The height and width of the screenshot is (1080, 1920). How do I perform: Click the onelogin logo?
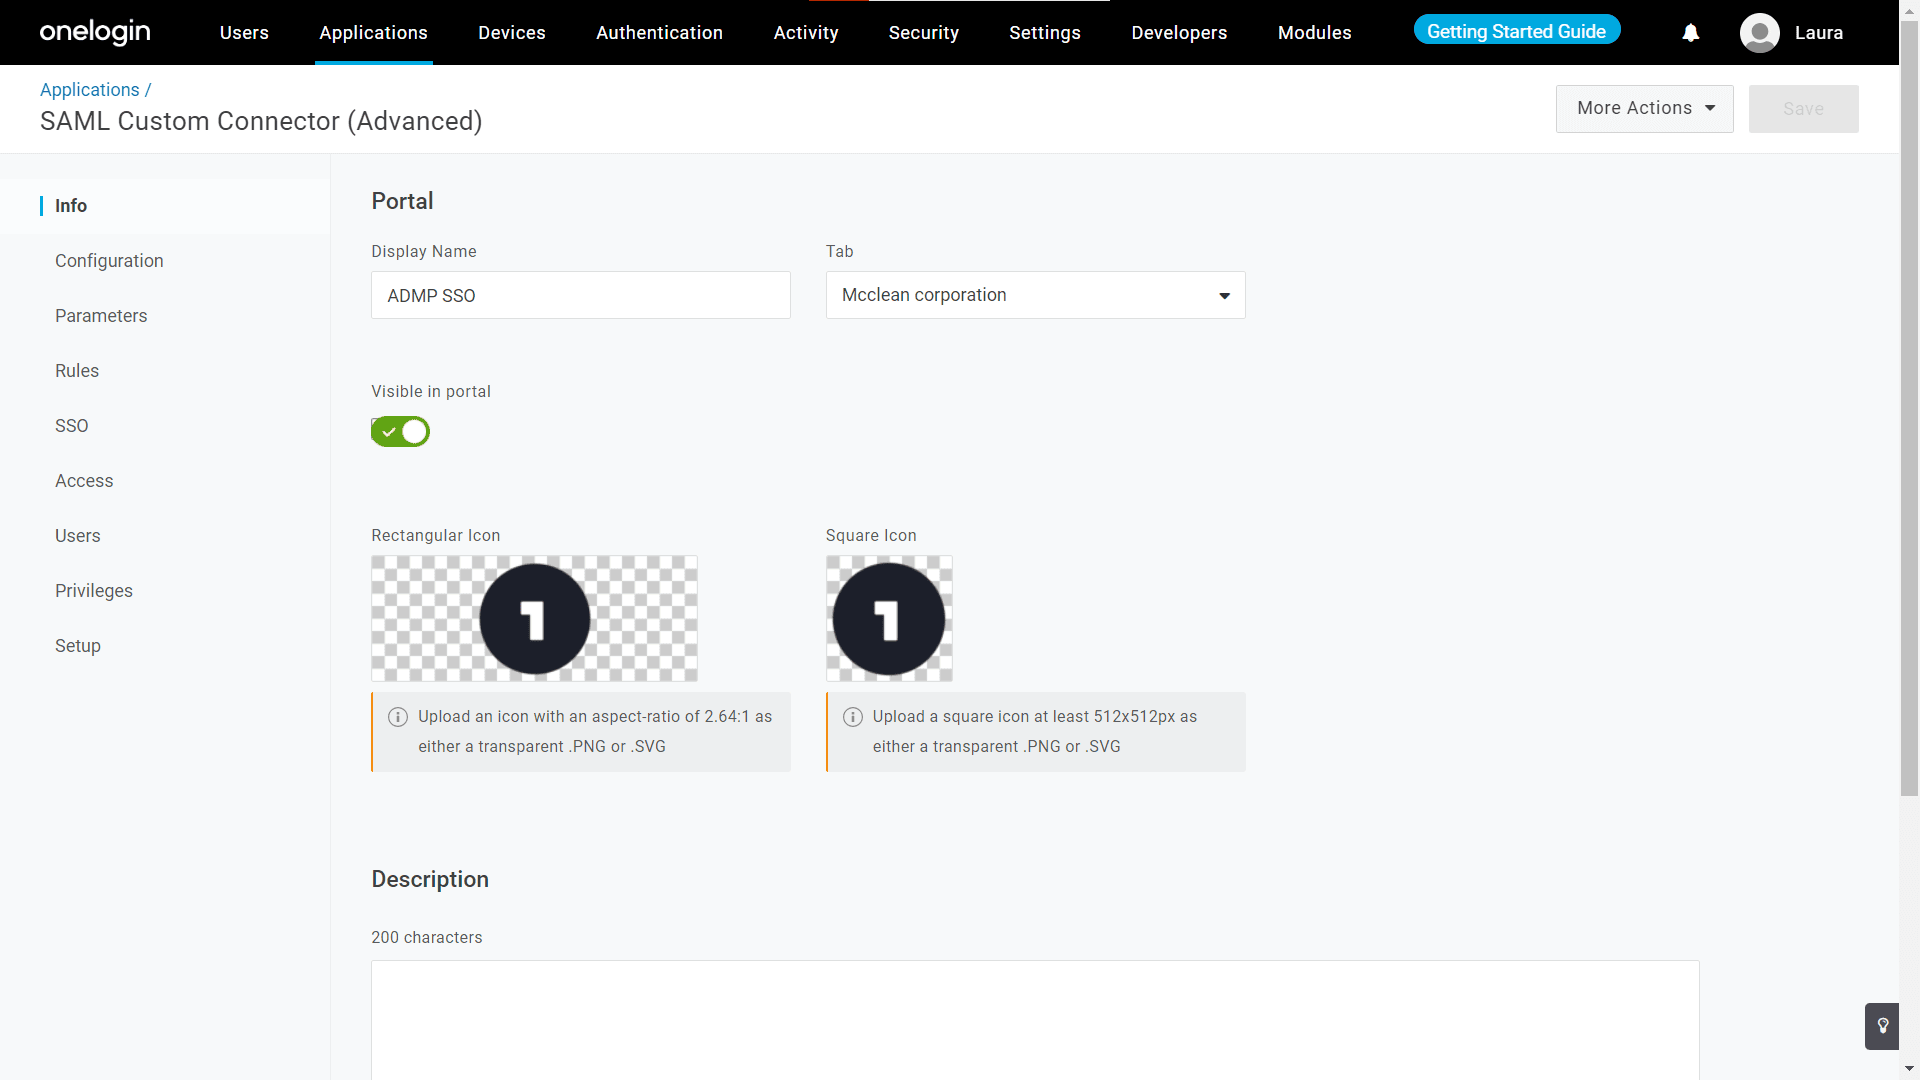pos(95,32)
